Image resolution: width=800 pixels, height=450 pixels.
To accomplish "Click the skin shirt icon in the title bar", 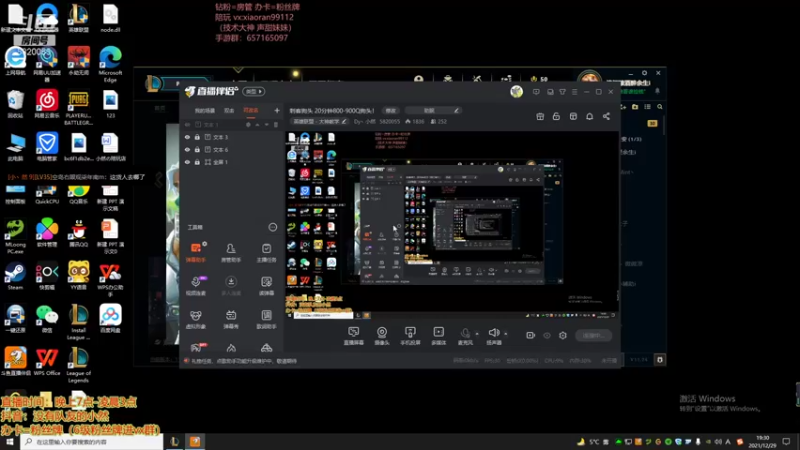I will tap(562, 92).
